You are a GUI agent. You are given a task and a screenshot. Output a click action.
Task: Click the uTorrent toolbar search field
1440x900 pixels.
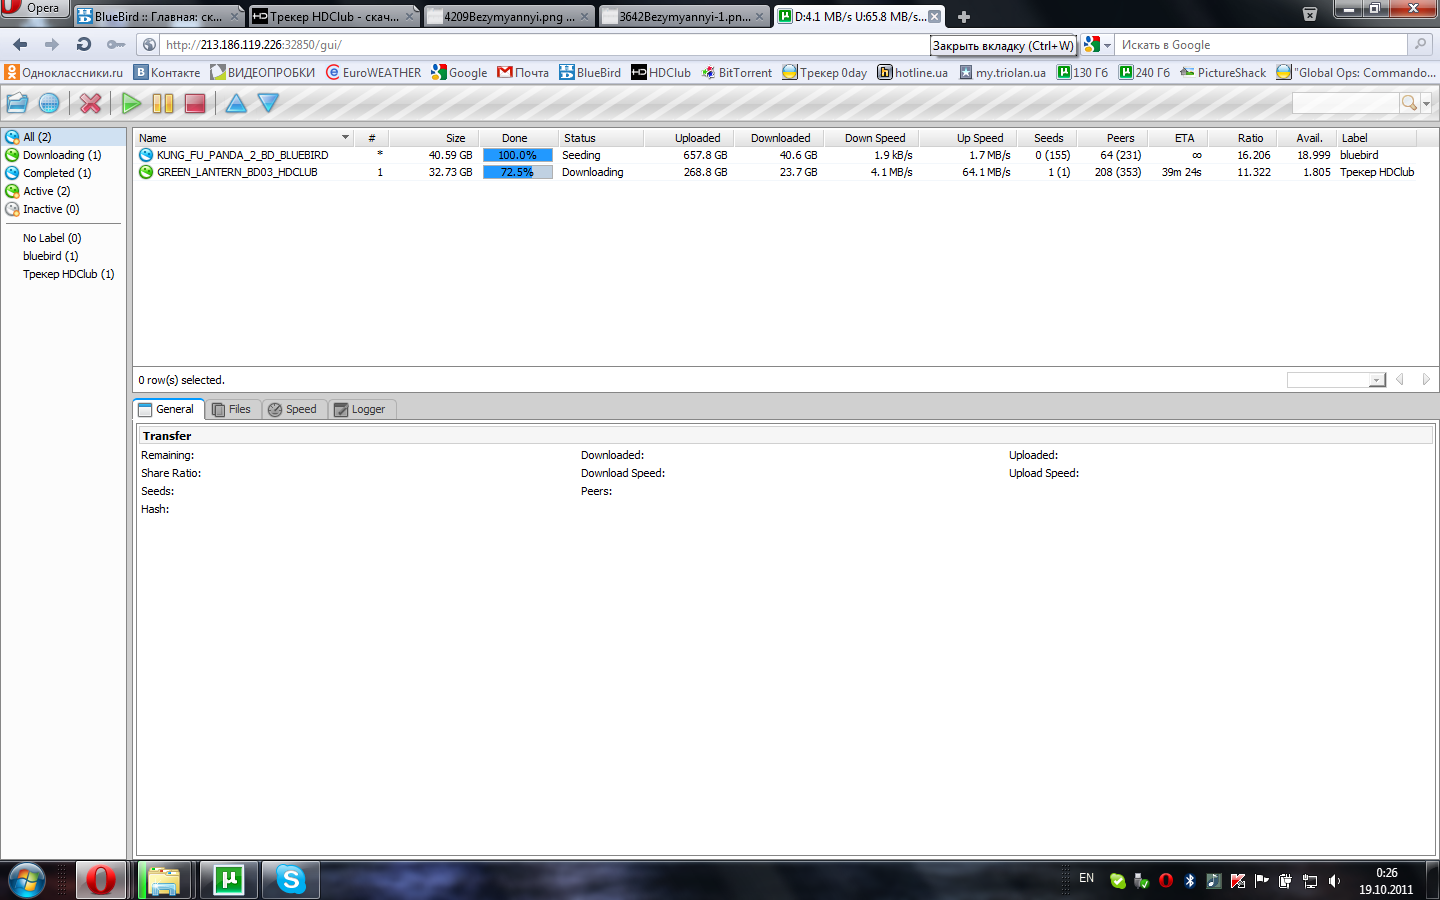1345,103
